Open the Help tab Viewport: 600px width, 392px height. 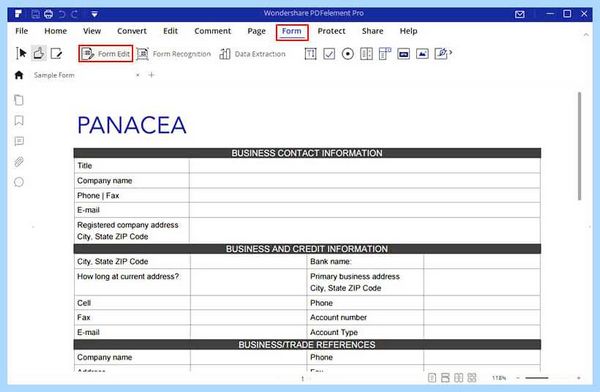(x=408, y=31)
